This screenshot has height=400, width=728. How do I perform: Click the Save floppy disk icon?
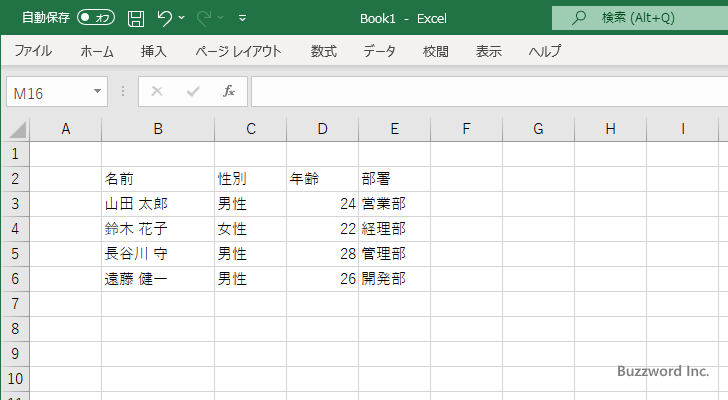pyautogui.click(x=136, y=19)
